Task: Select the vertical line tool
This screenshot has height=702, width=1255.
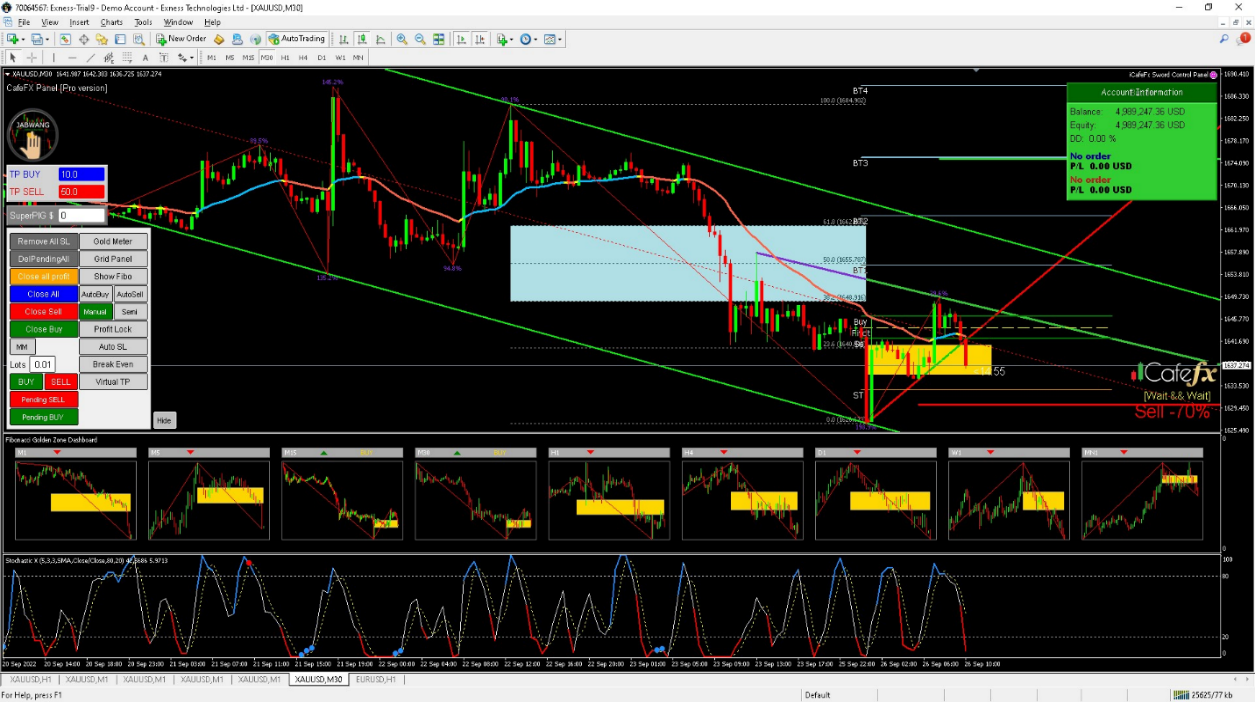Action: (53, 57)
